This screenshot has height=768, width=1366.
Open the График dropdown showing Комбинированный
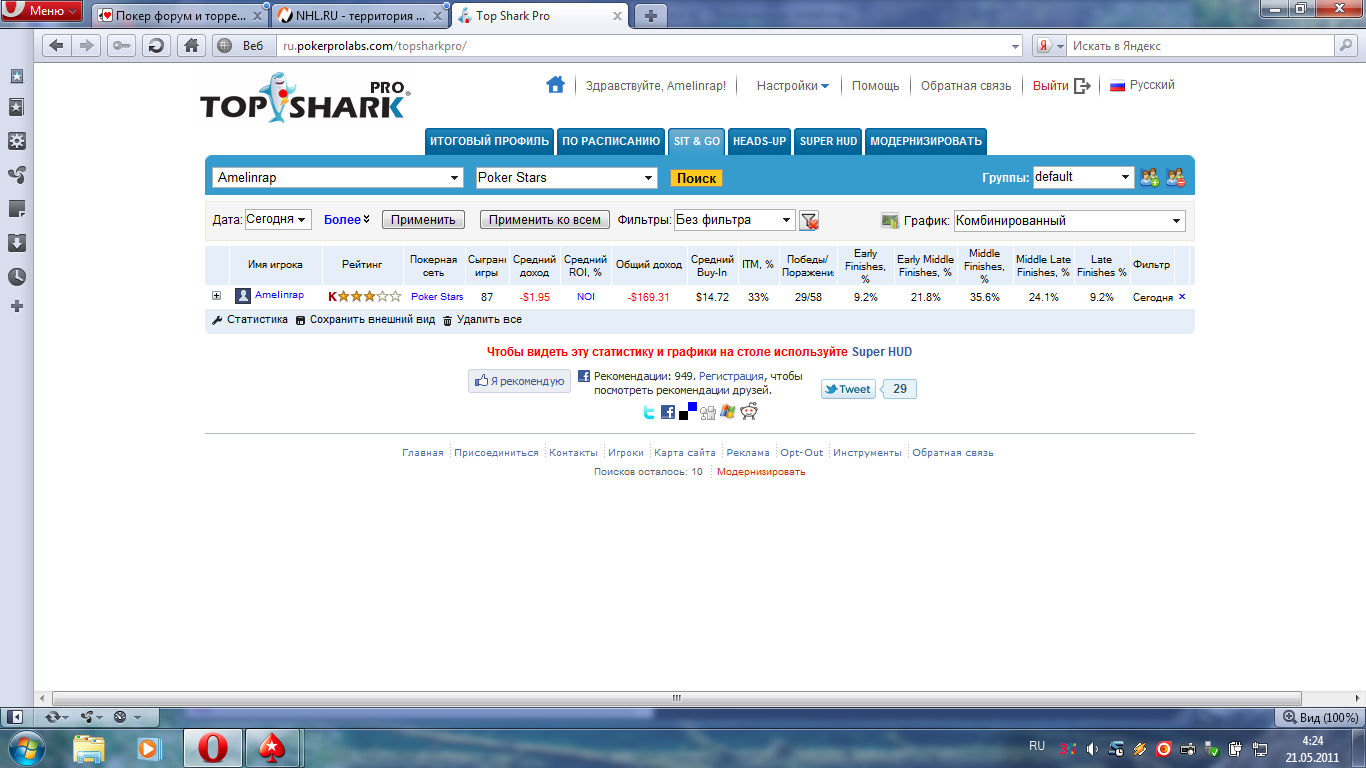point(1069,221)
